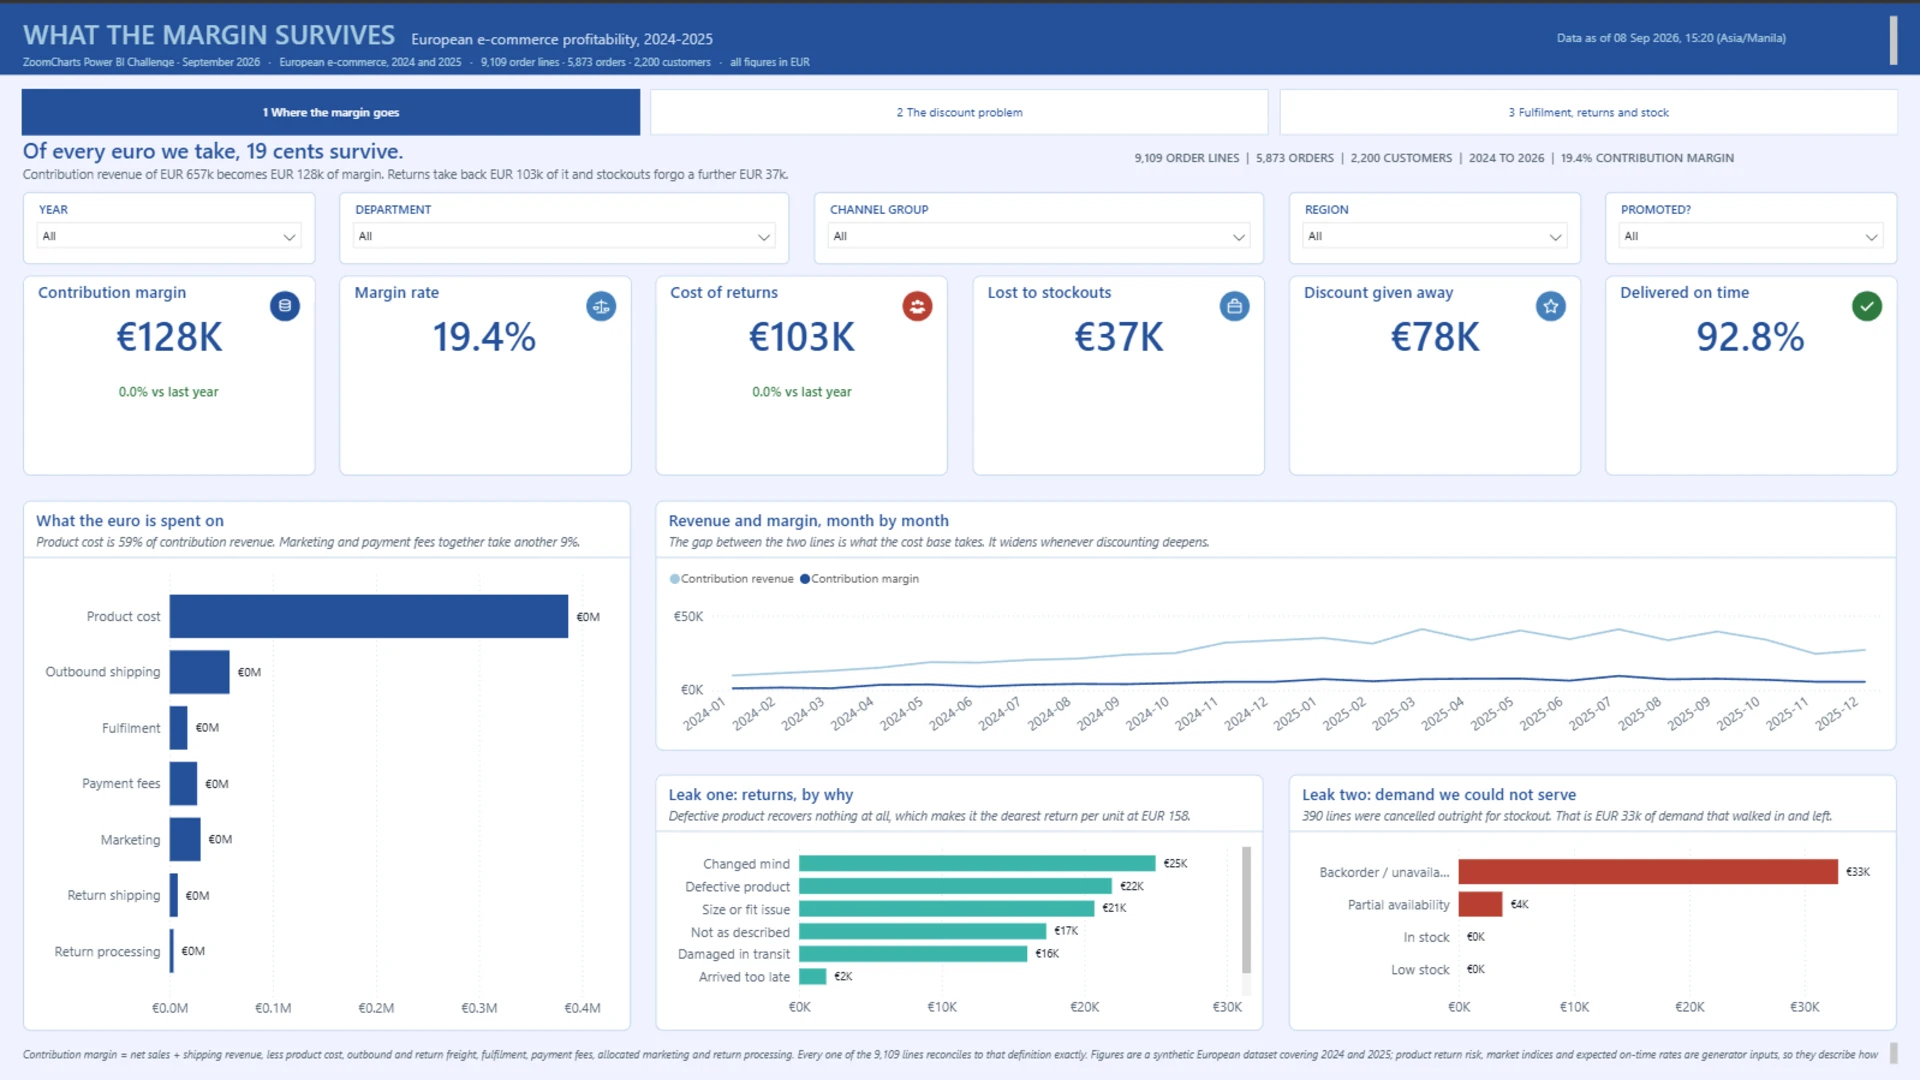Click the Payment fees bar
1920x1080 pixels.
[183, 784]
